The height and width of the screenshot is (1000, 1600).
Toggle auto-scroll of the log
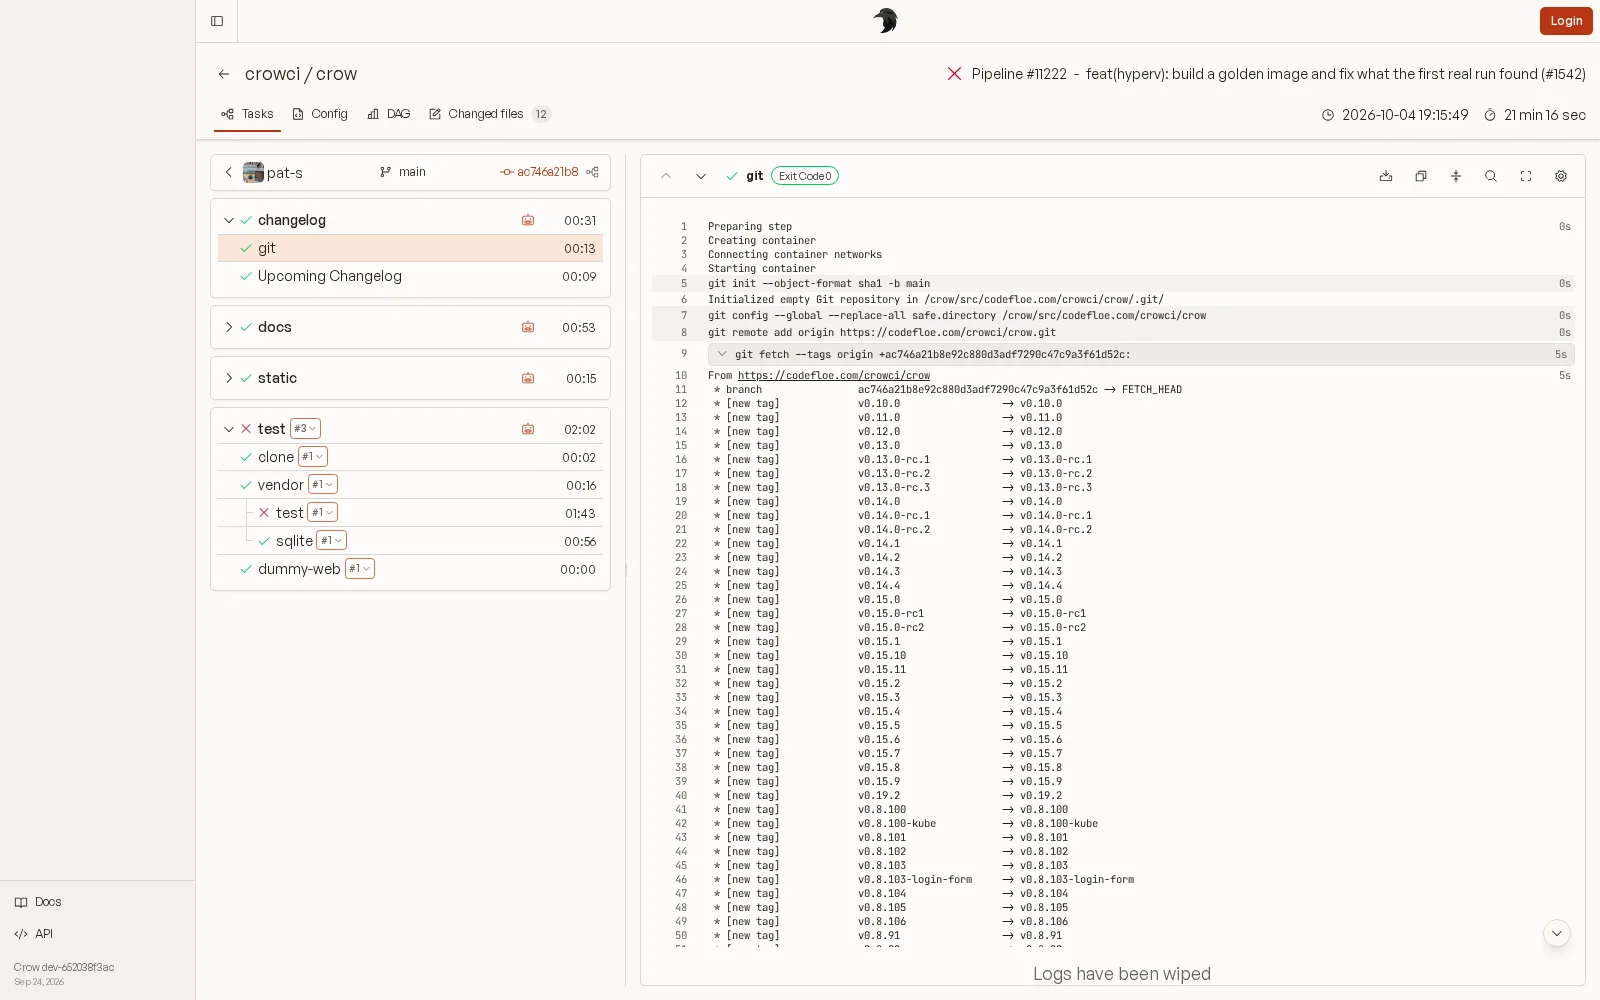coord(1456,176)
